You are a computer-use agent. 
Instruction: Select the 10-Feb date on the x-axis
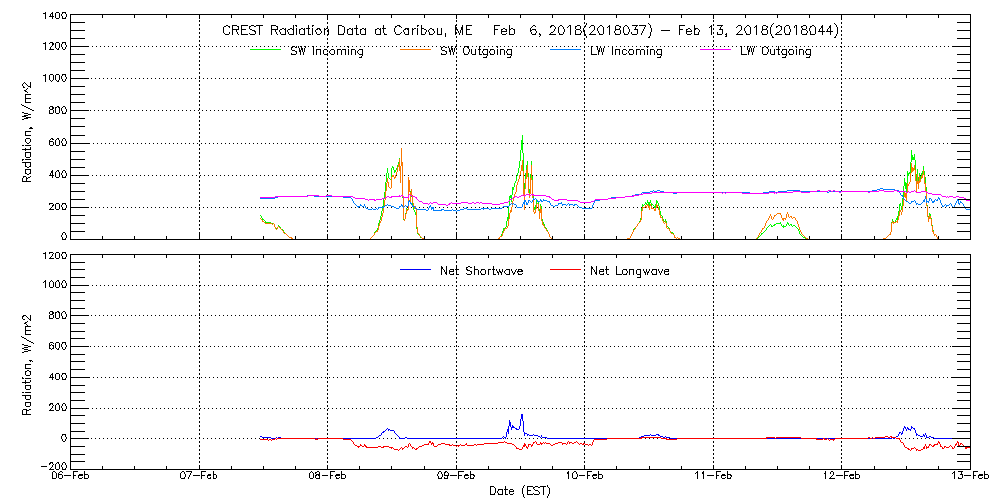pyautogui.click(x=585, y=478)
